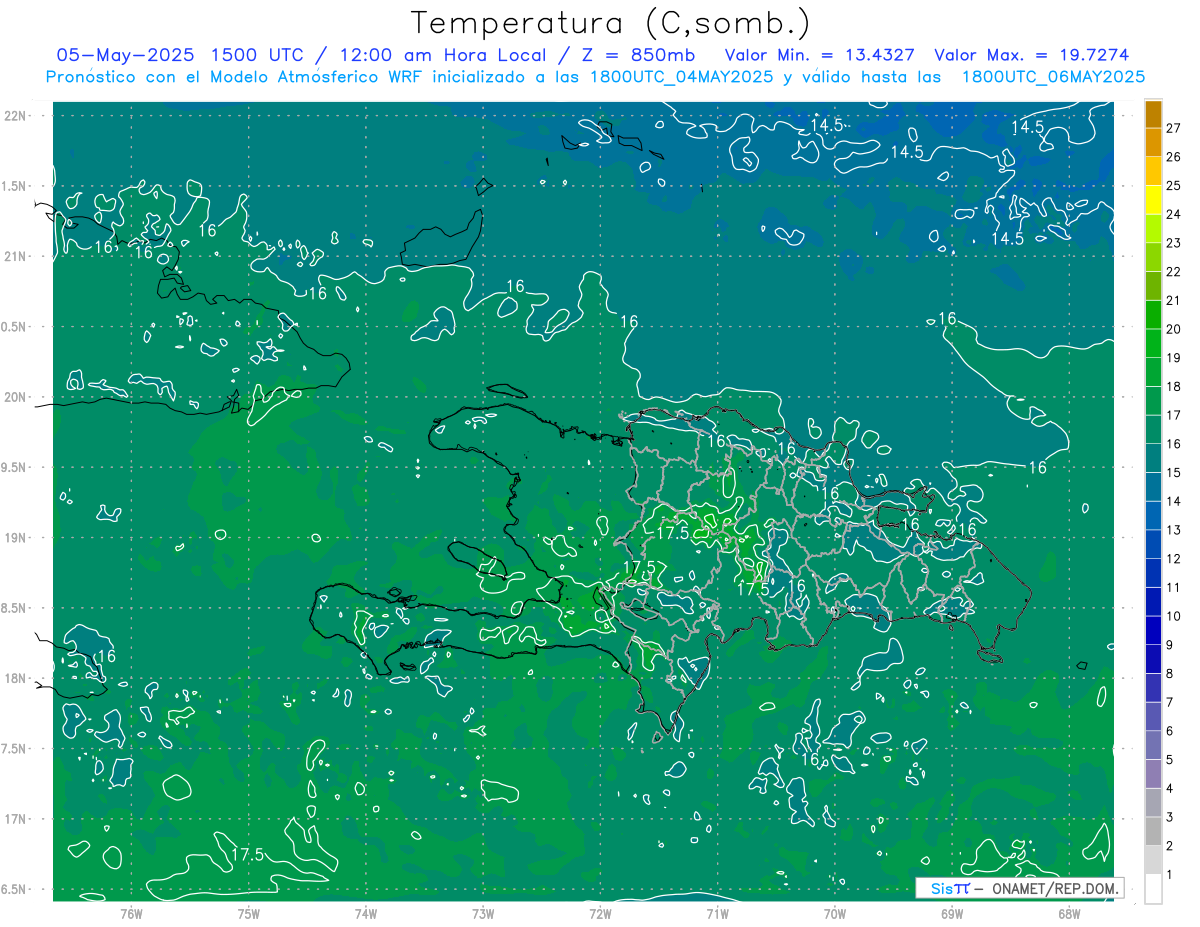1200x927 pixels.
Task: Click the dark orange top color scale segment
Action: coord(1153,114)
